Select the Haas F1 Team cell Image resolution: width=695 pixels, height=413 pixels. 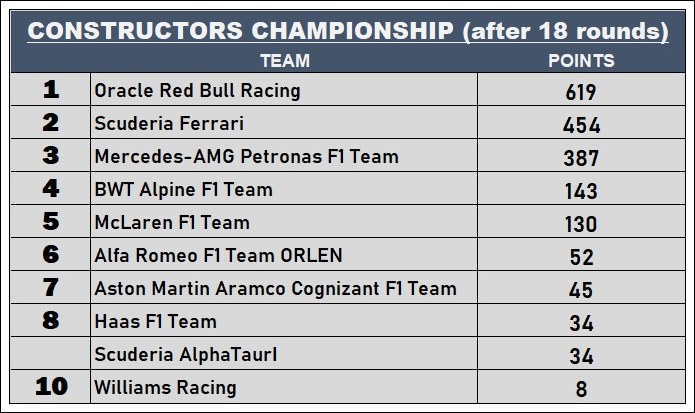[284, 321]
